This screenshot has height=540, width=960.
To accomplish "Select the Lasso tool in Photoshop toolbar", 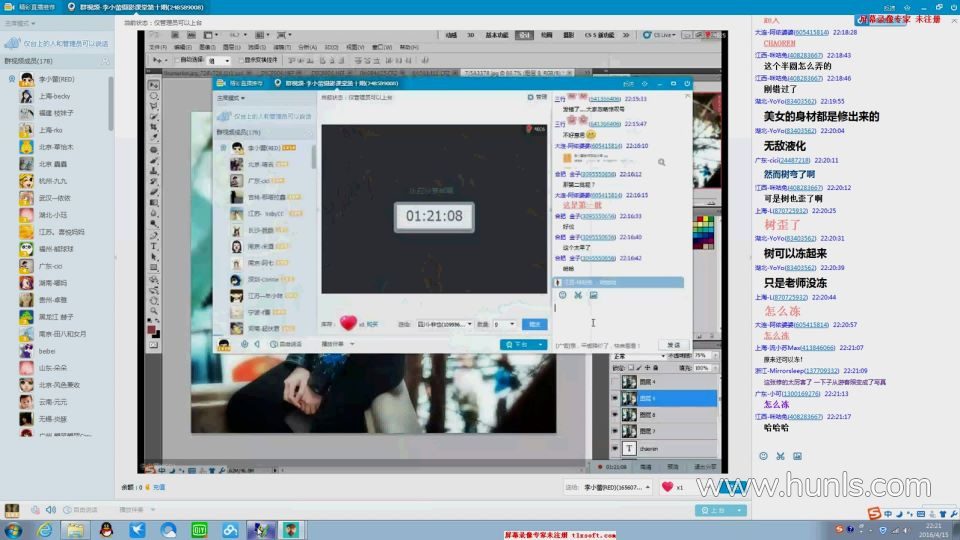I will pos(154,106).
